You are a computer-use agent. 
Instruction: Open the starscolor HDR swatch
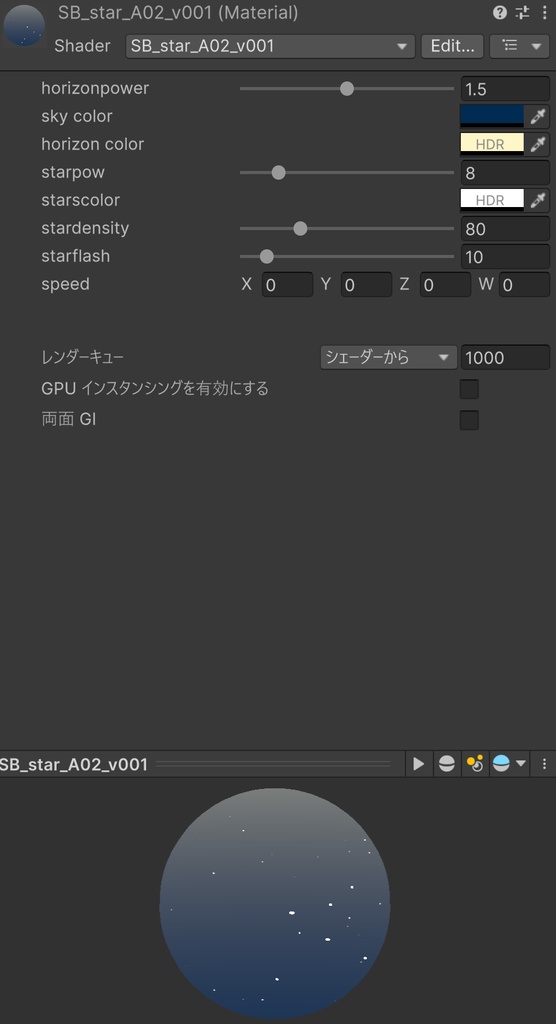click(x=492, y=200)
